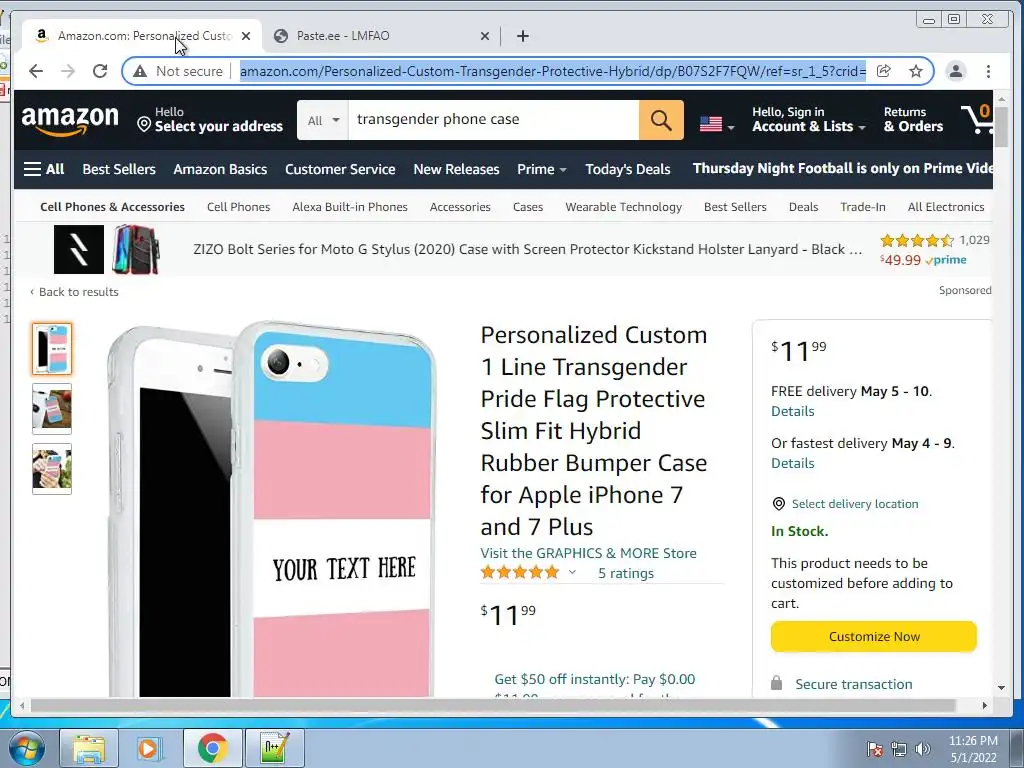Open New Releases
Image resolution: width=1024 pixels, height=768 pixels.
[x=456, y=169]
